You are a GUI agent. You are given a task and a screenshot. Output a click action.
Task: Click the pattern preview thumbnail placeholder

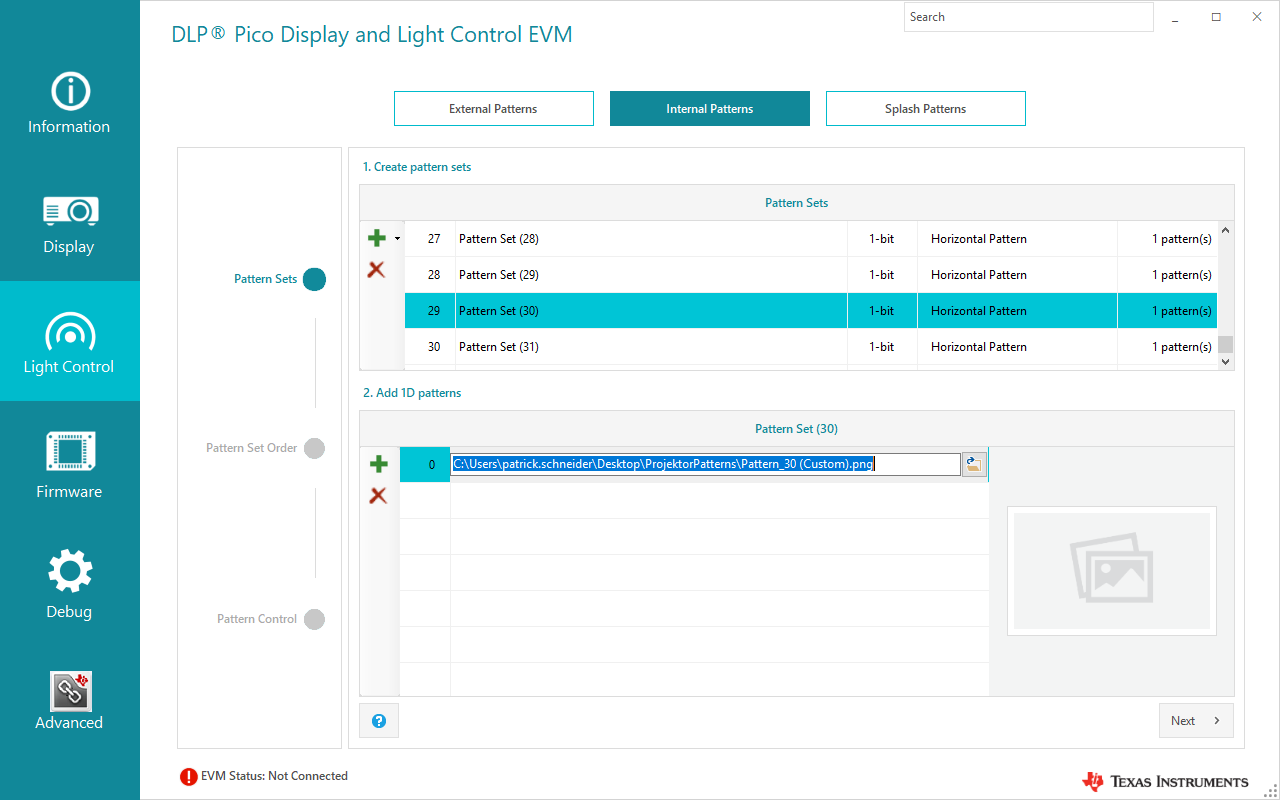tap(1112, 571)
